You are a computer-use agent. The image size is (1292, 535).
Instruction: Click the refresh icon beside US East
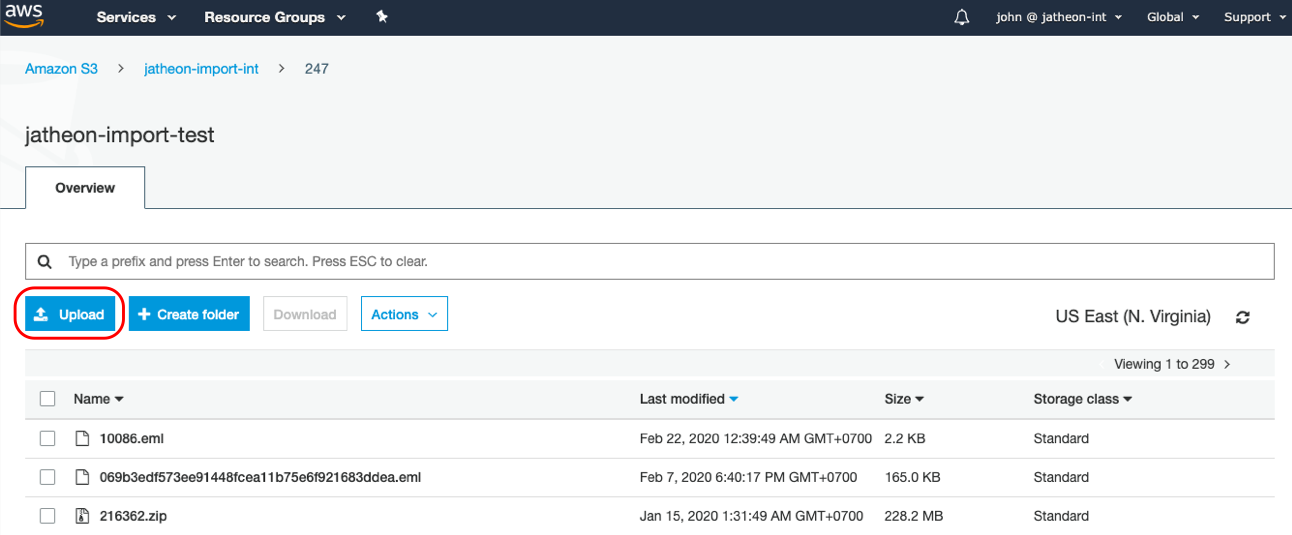click(x=1242, y=317)
